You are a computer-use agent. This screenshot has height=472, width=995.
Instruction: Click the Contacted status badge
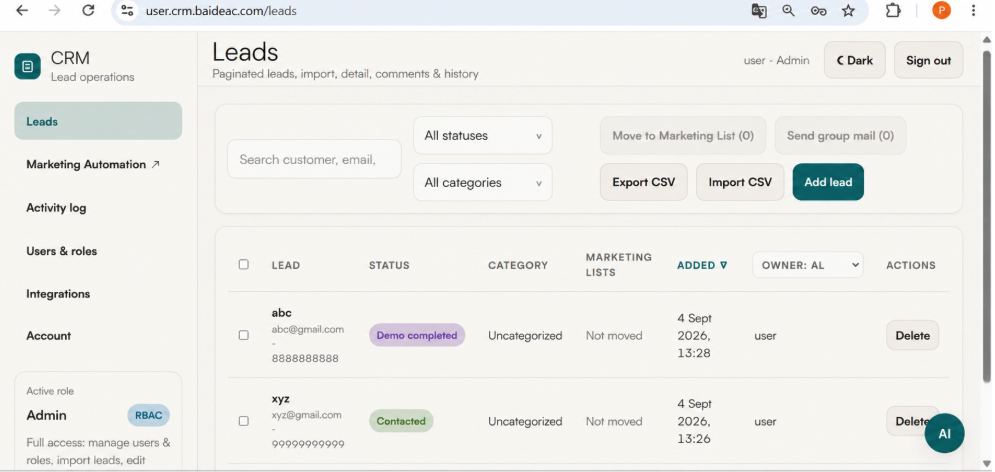click(x=401, y=421)
